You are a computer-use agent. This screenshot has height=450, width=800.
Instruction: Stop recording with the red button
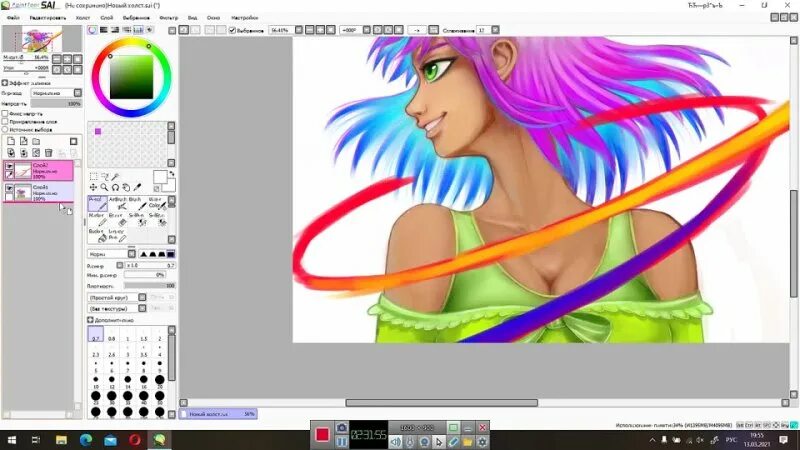(322, 434)
